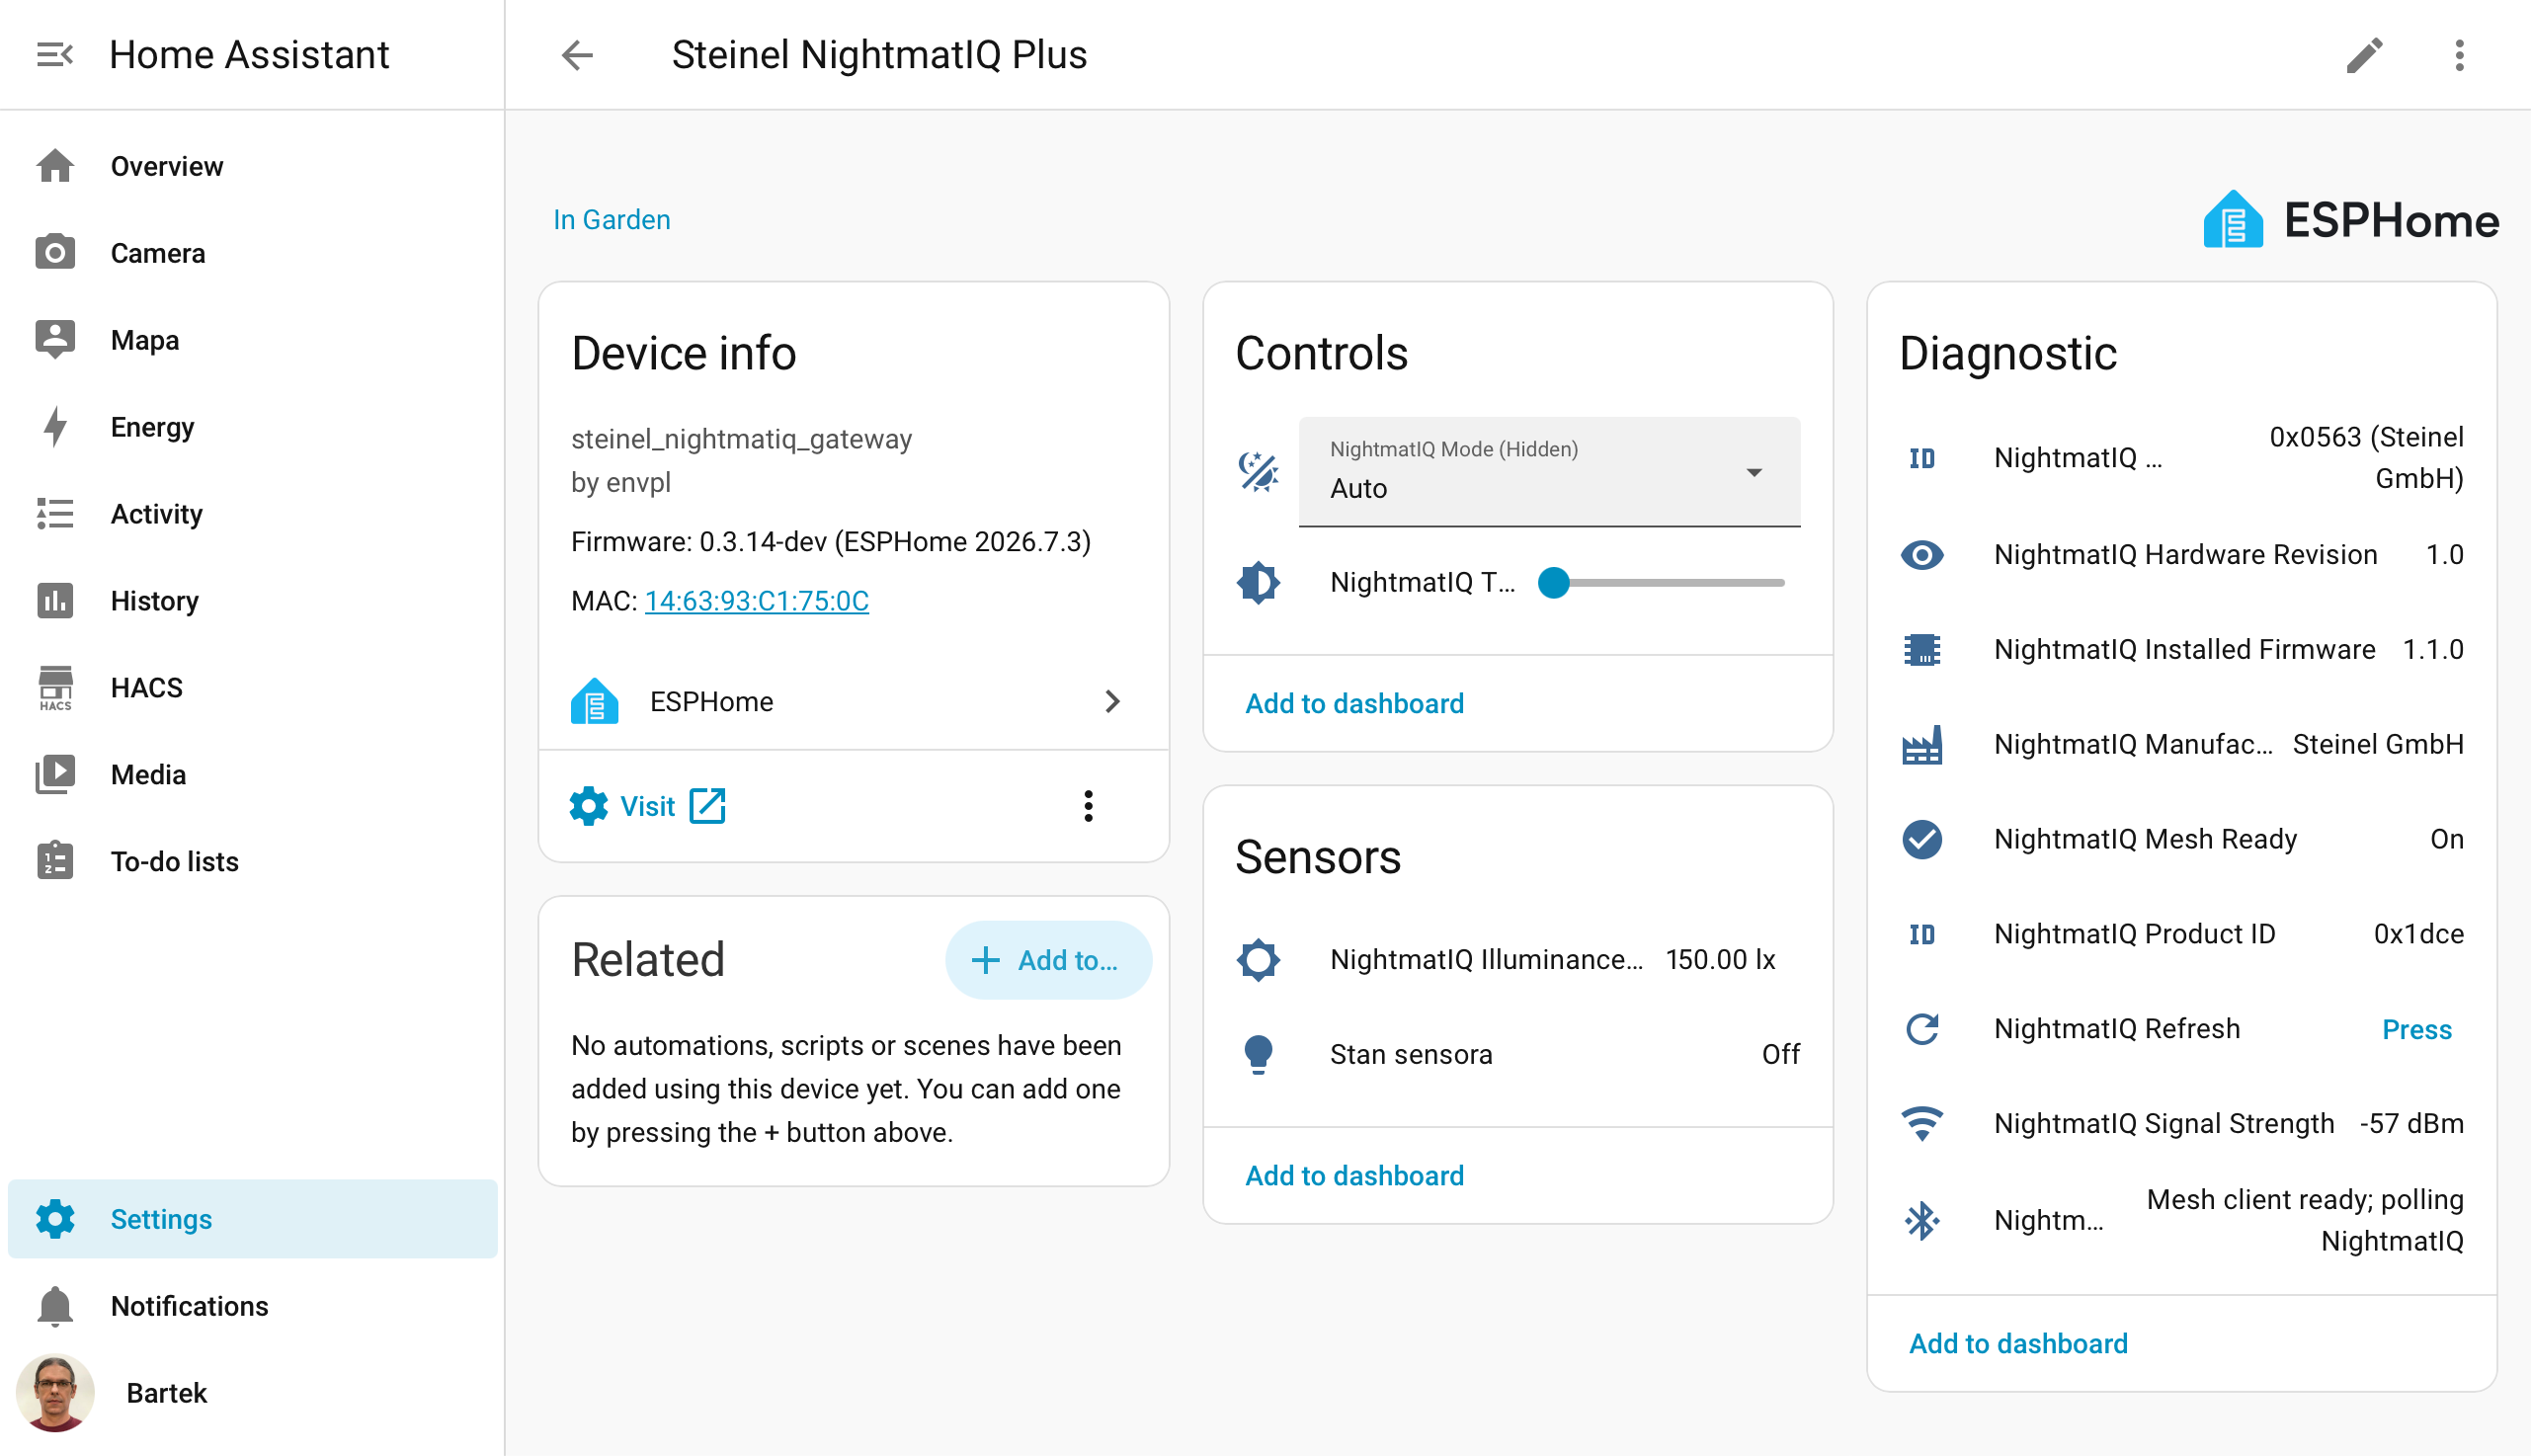Click the ESPHome integration row
2531x1456 pixels.
pyautogui.click(x=854, y=702)
